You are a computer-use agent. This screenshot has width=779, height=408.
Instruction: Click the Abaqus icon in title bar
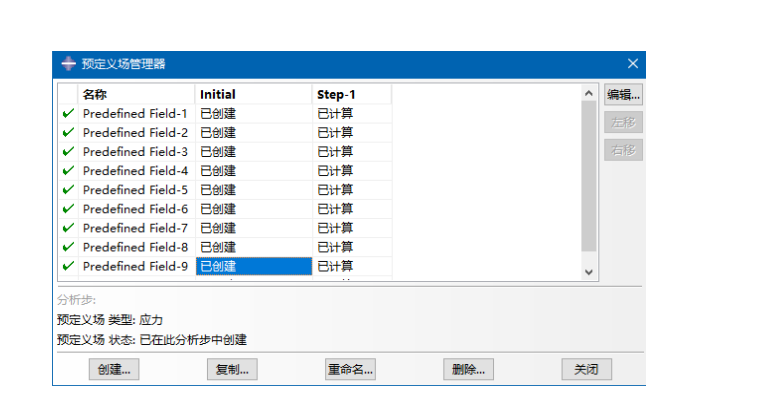tap(68, 64)
